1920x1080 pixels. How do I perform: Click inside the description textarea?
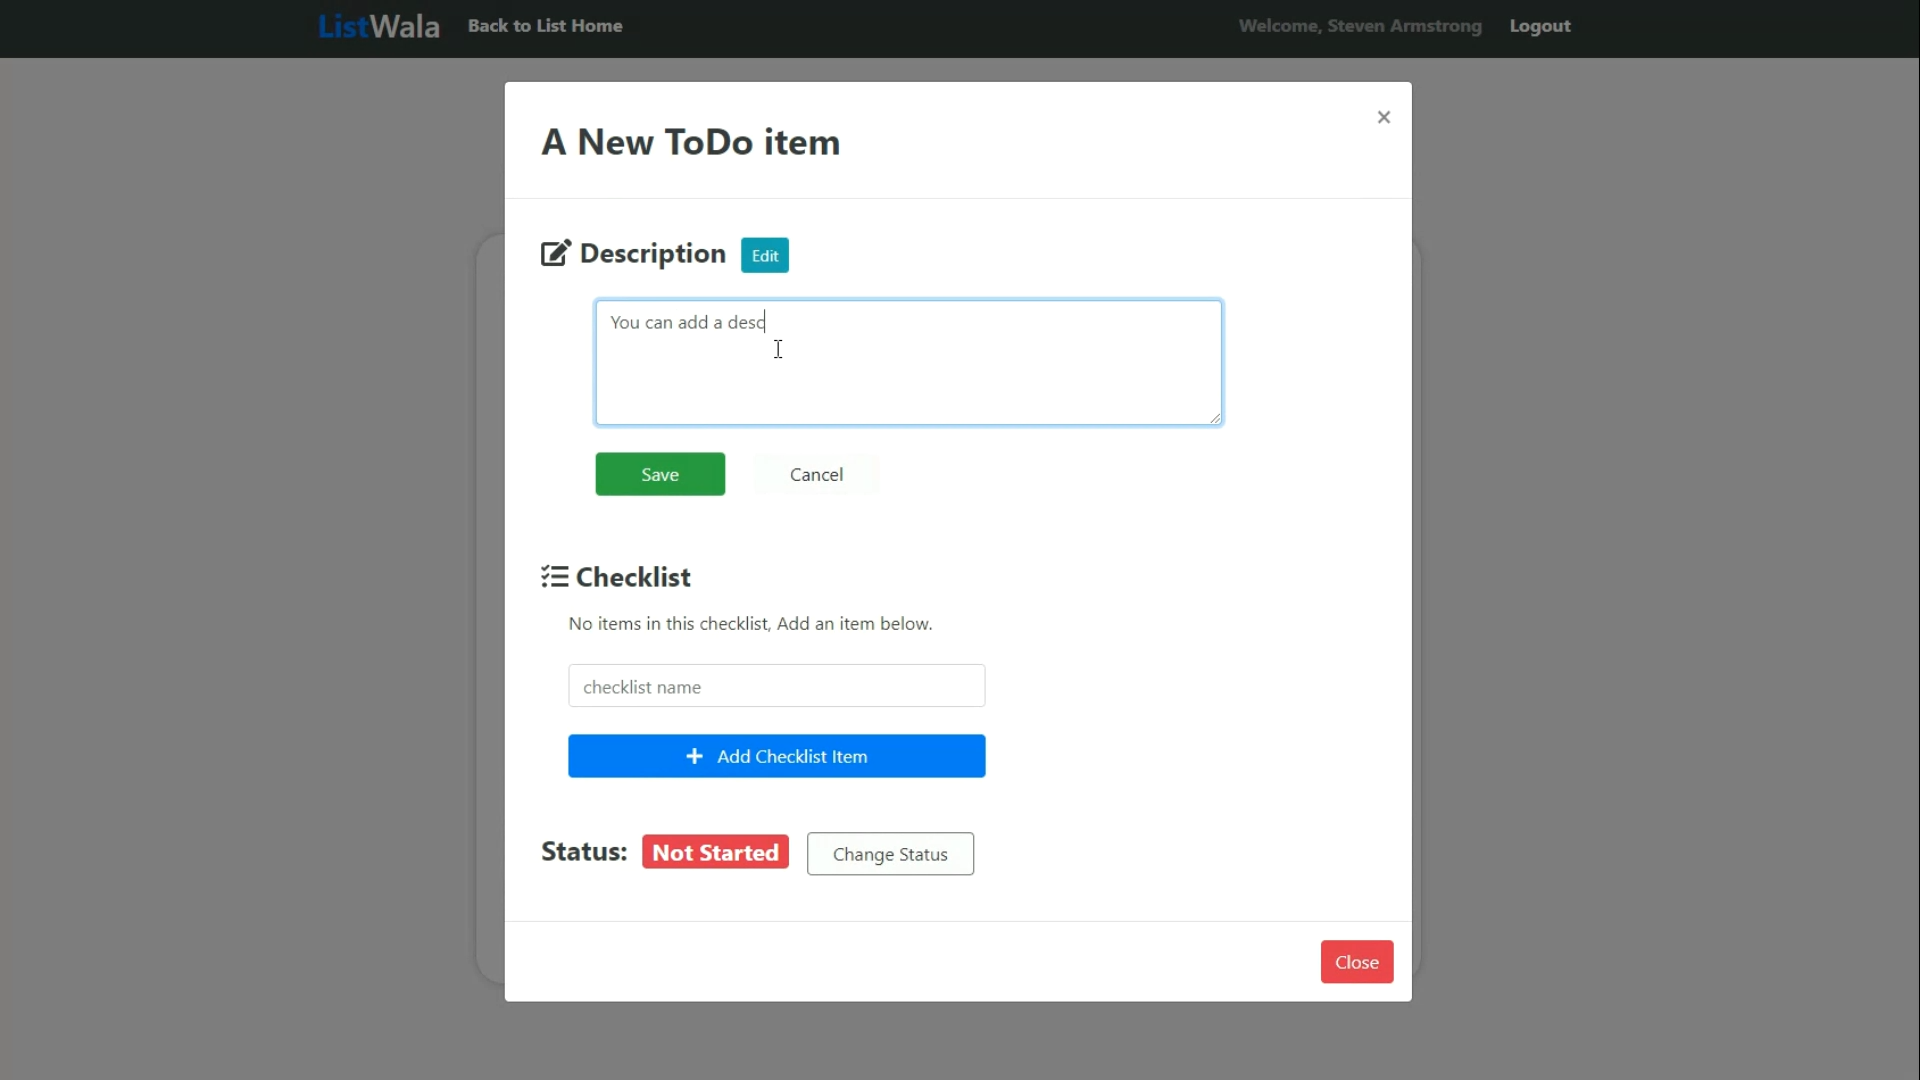coord(908,372)
